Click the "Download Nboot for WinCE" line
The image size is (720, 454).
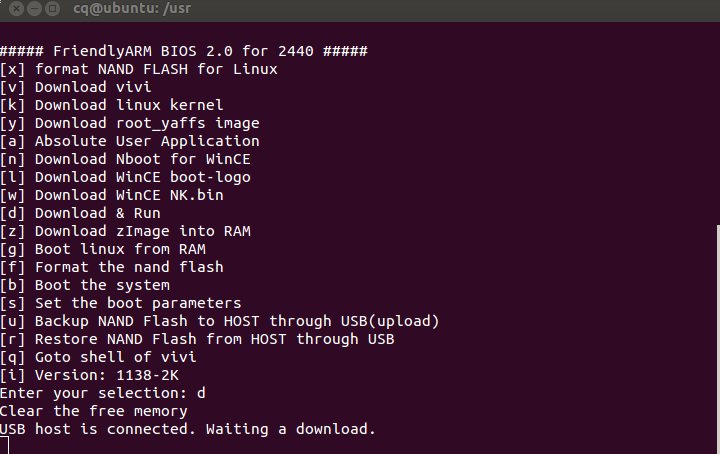point(129,159)
